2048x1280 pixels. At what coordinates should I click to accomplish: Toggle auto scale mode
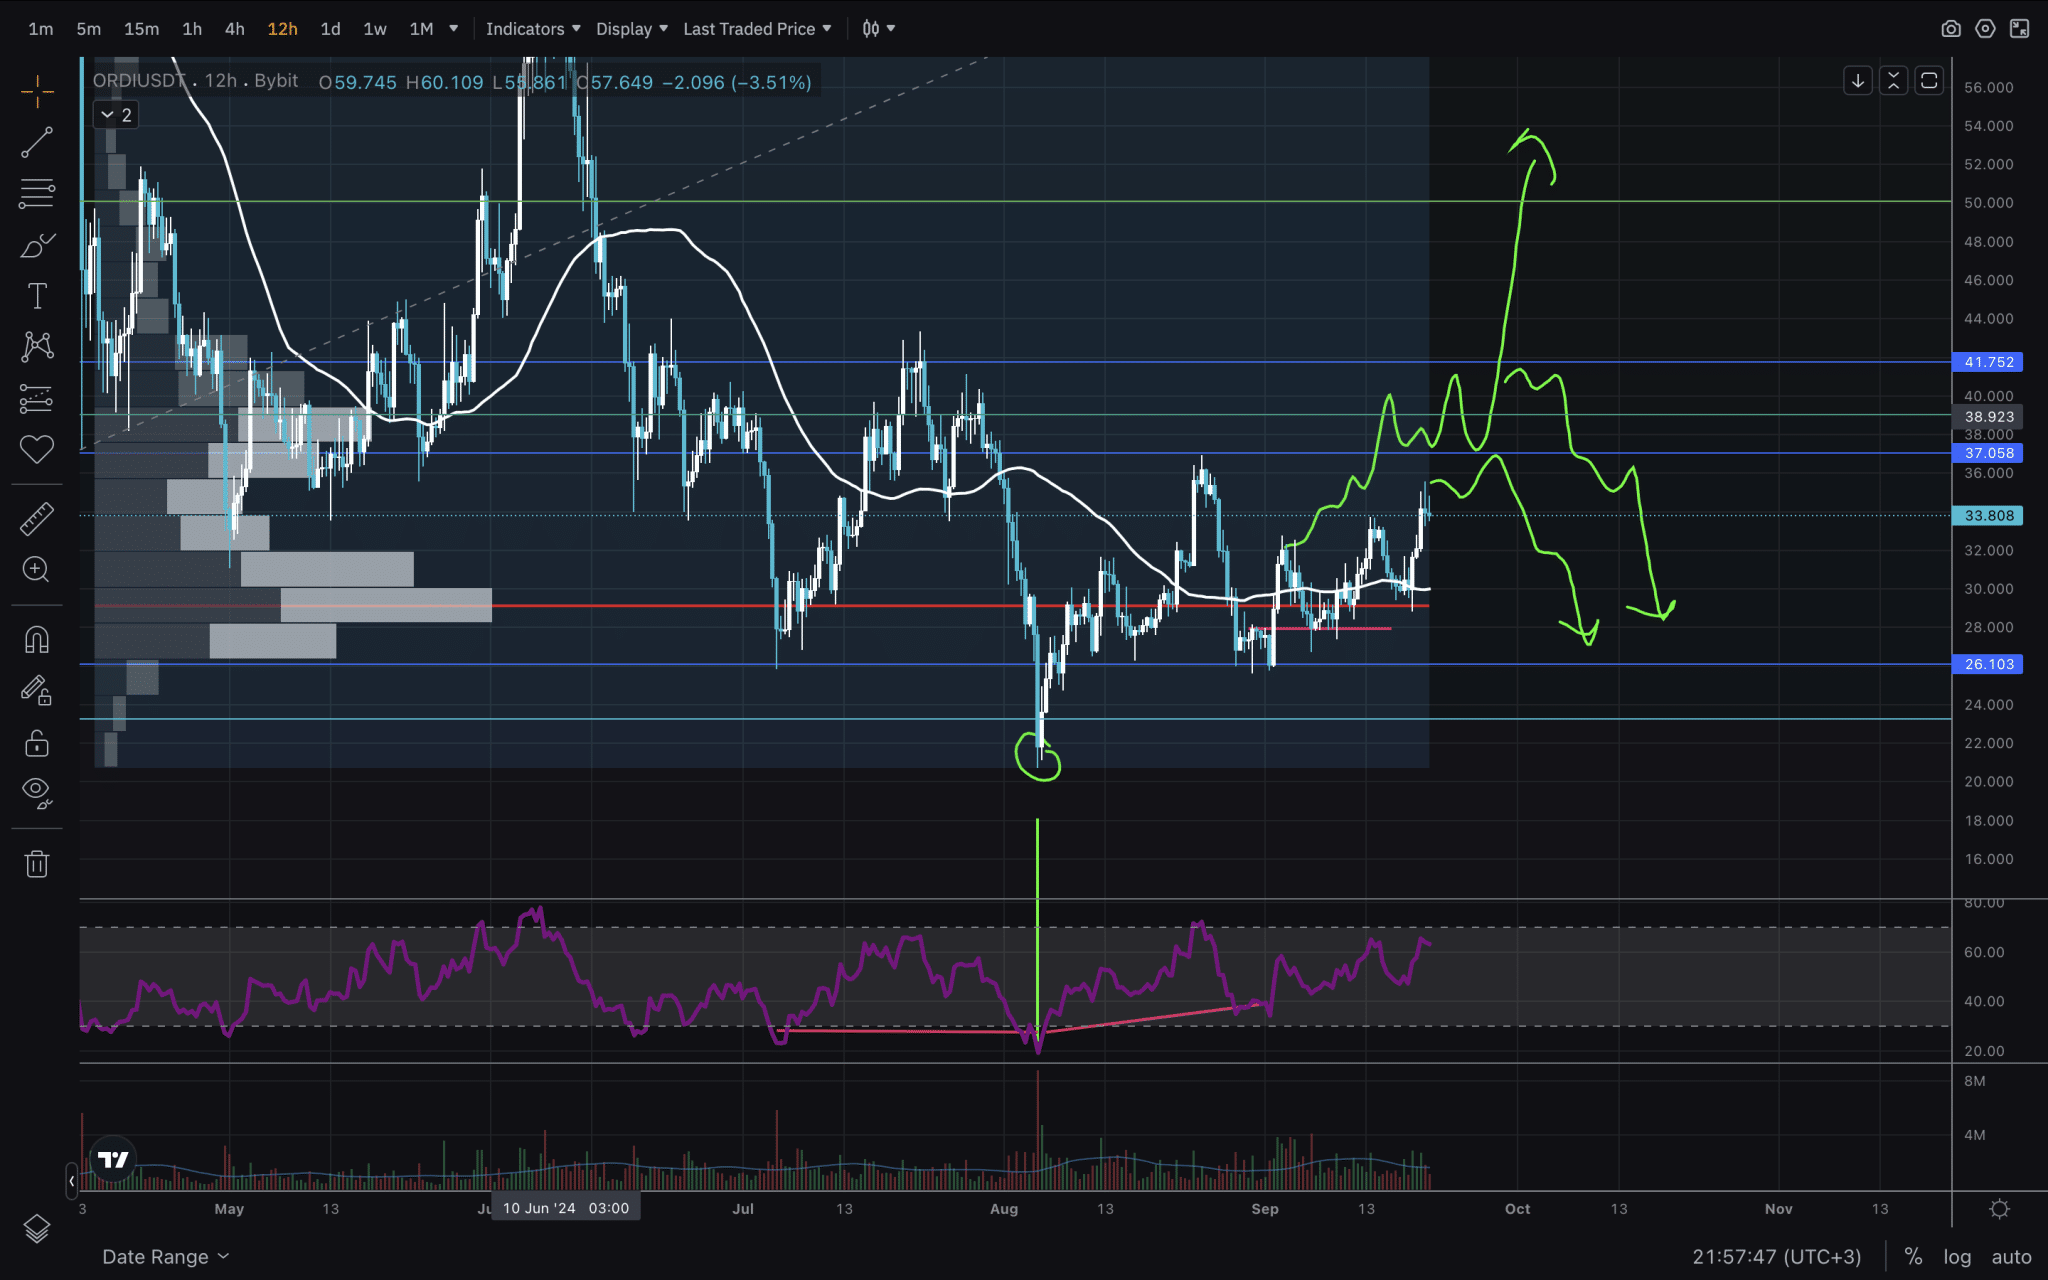pos(2011,1257)
